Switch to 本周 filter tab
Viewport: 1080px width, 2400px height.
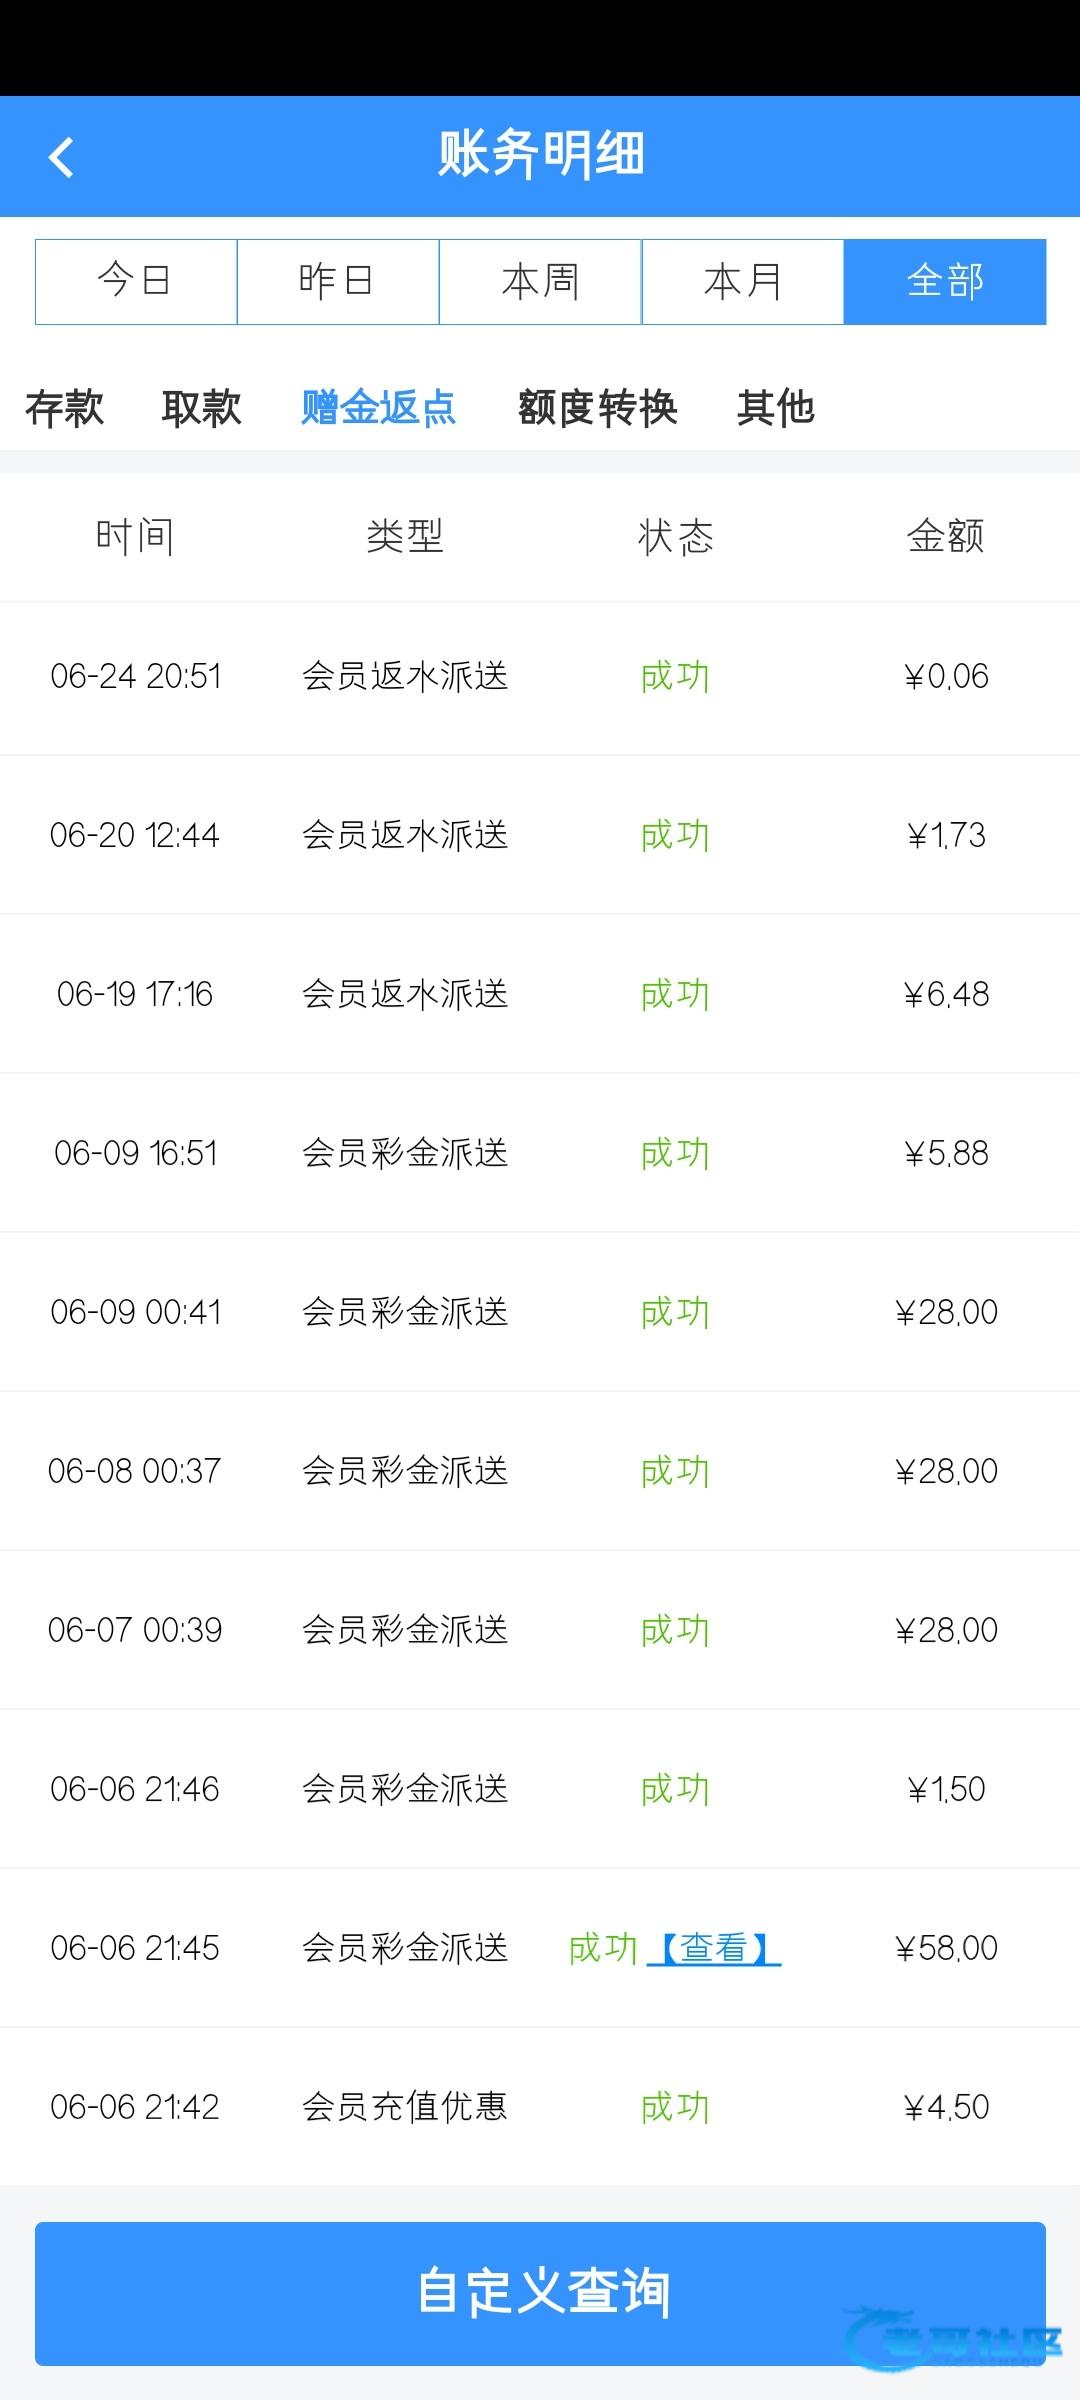pos(540,281)
